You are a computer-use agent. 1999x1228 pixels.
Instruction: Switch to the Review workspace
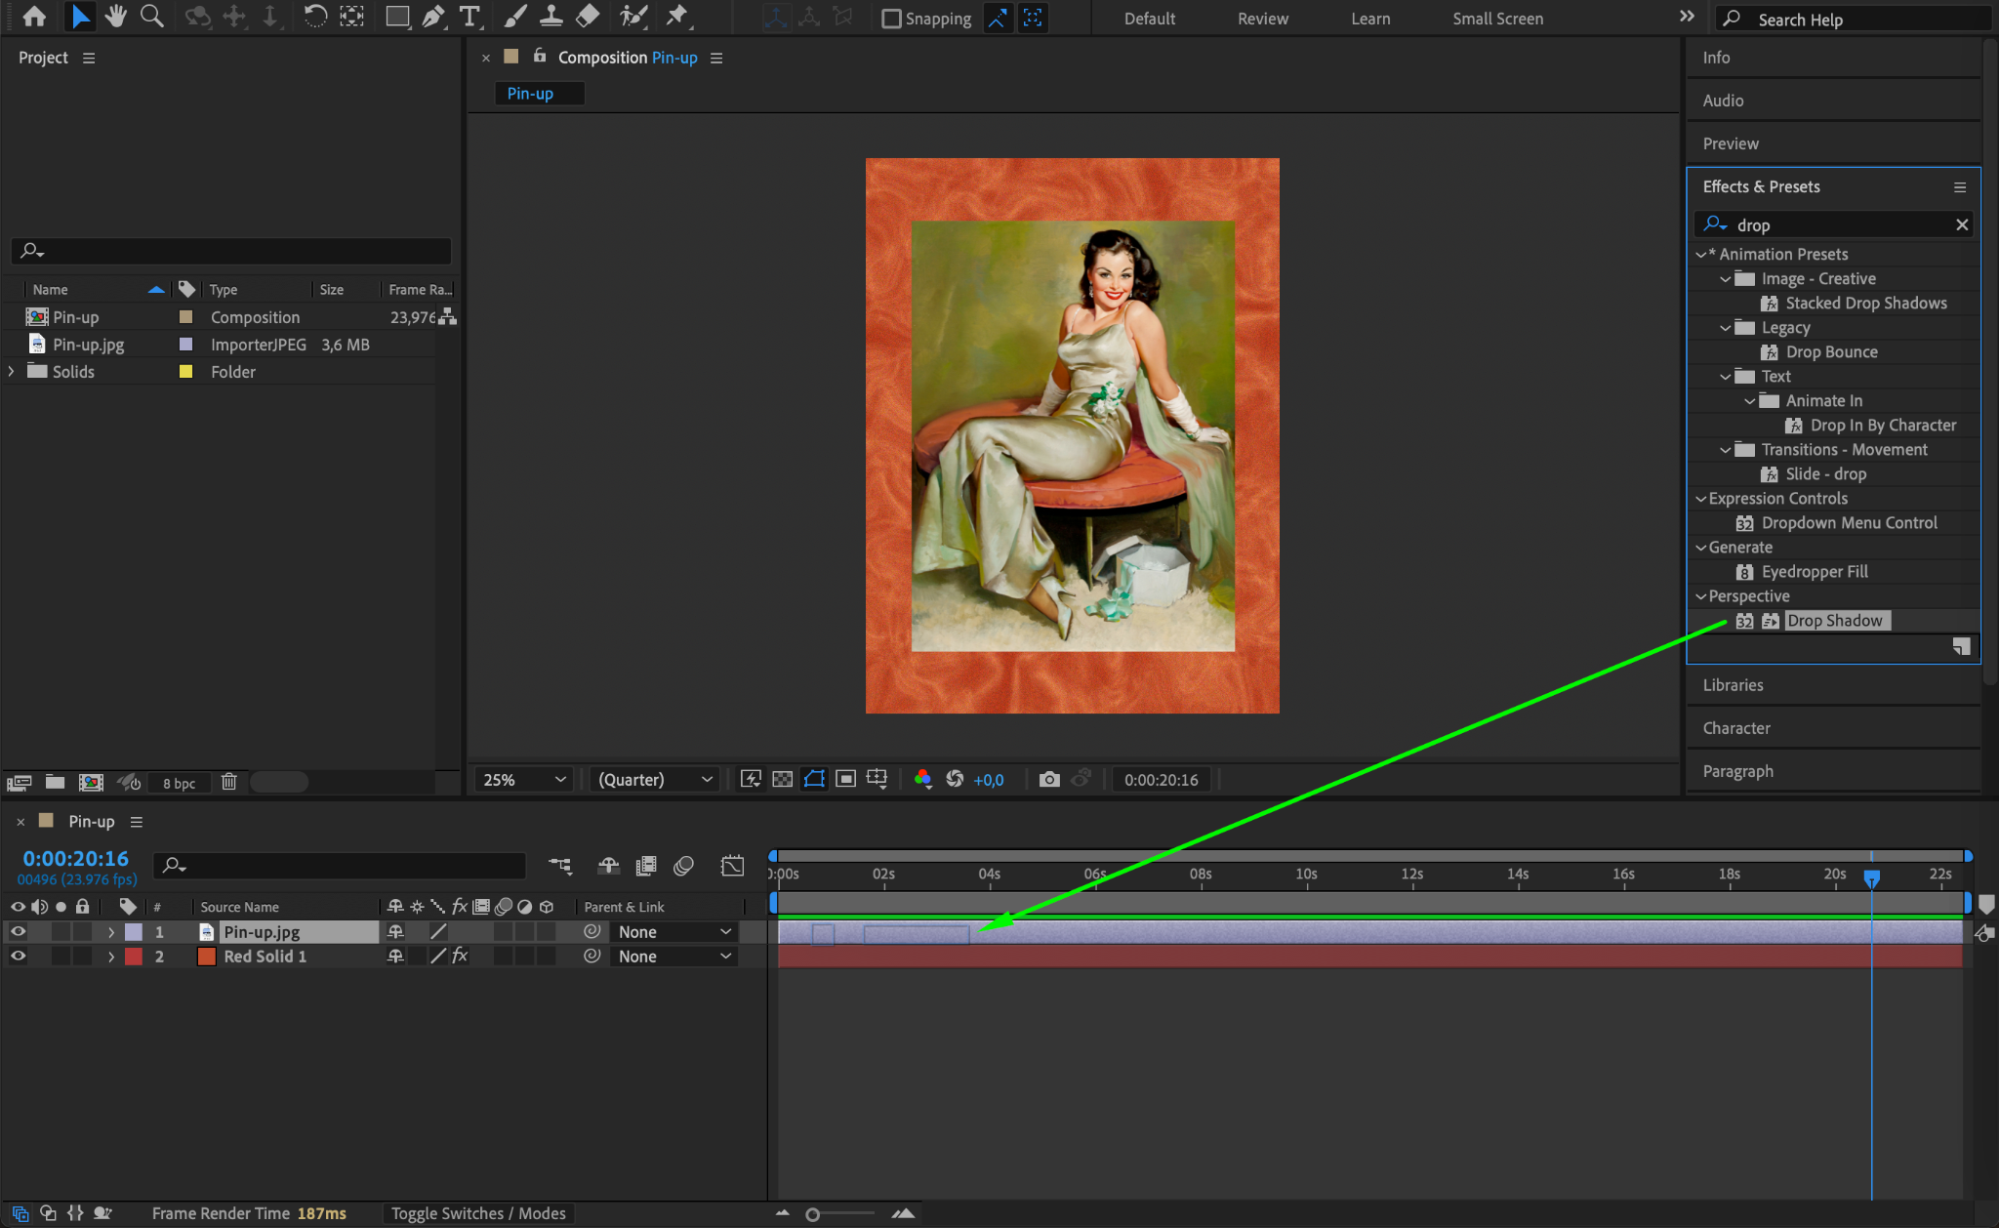coord(1262,19)
